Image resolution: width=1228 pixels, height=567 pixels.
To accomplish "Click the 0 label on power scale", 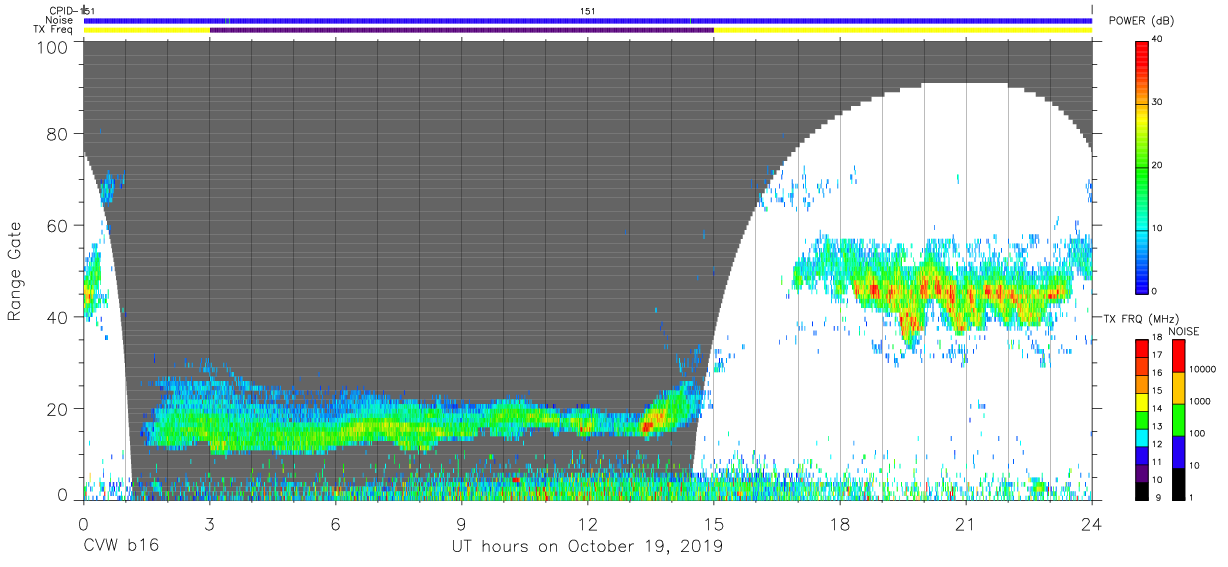I will point(1154,291).
